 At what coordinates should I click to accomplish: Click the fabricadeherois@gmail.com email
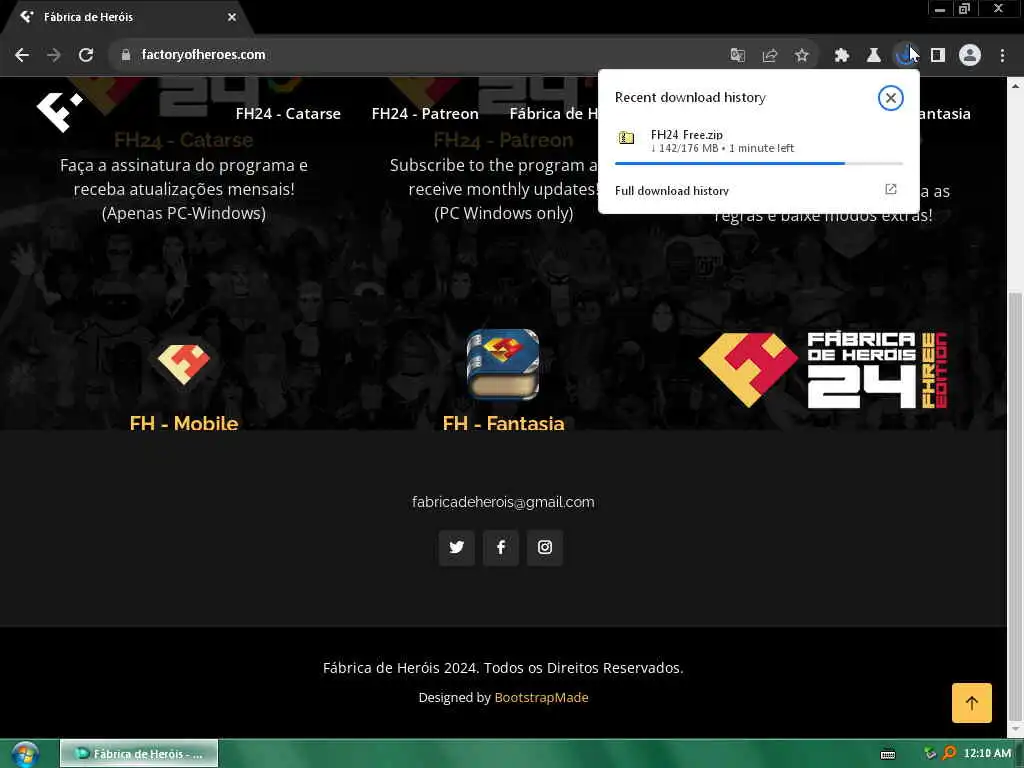click(x=503, y=502)
